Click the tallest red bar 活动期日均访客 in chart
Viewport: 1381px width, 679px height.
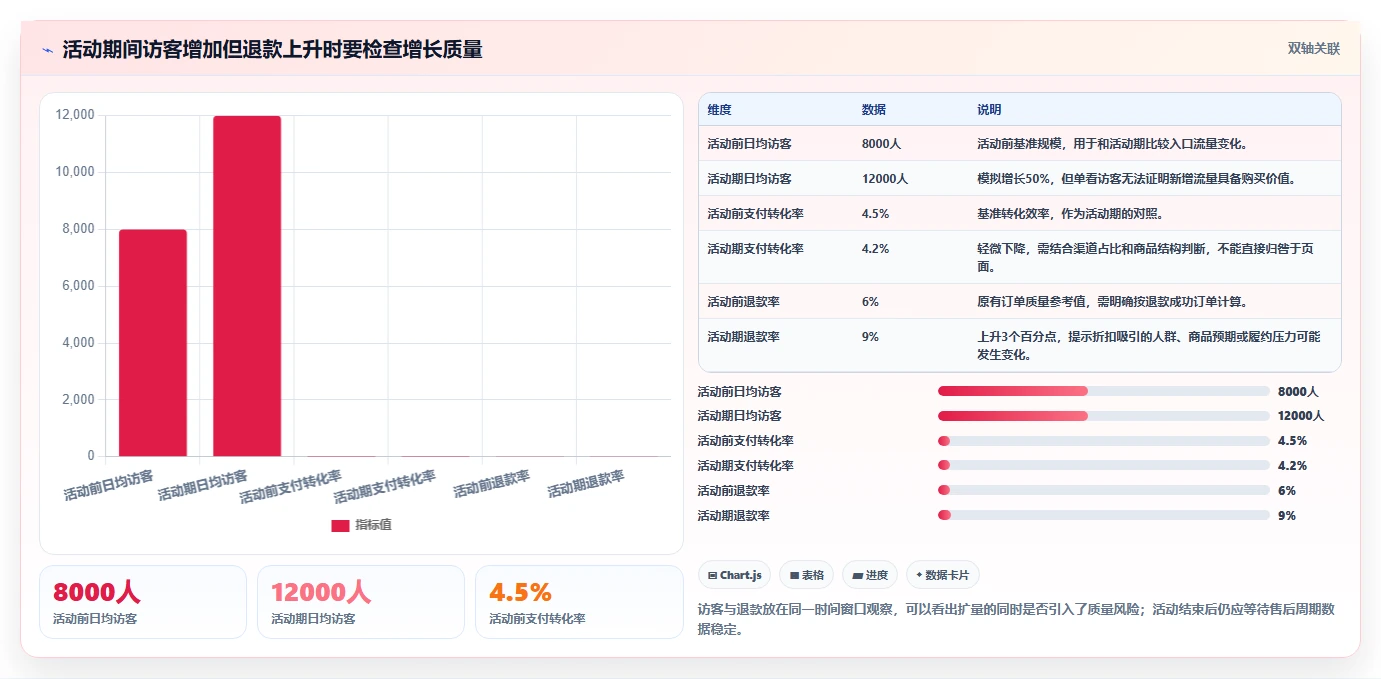pyautogui.click(x=247, y=286)
